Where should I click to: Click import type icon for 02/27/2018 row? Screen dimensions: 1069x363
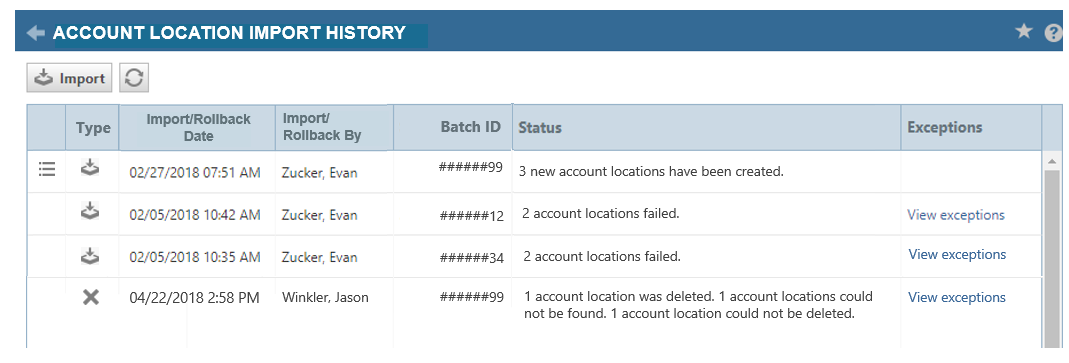tap(91, 167)
